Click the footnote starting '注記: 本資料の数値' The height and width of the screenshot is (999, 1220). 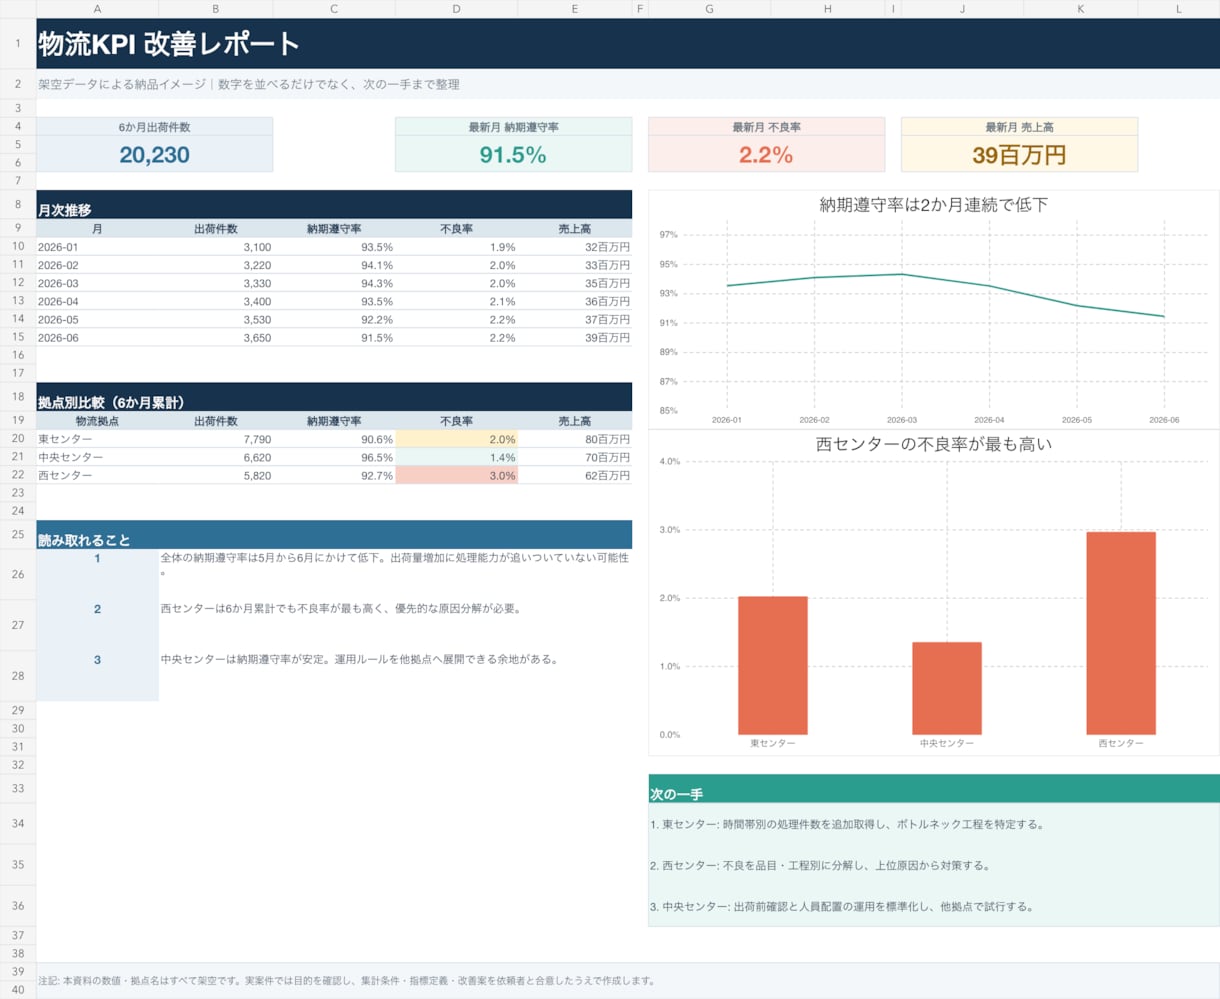click(628, 980)
